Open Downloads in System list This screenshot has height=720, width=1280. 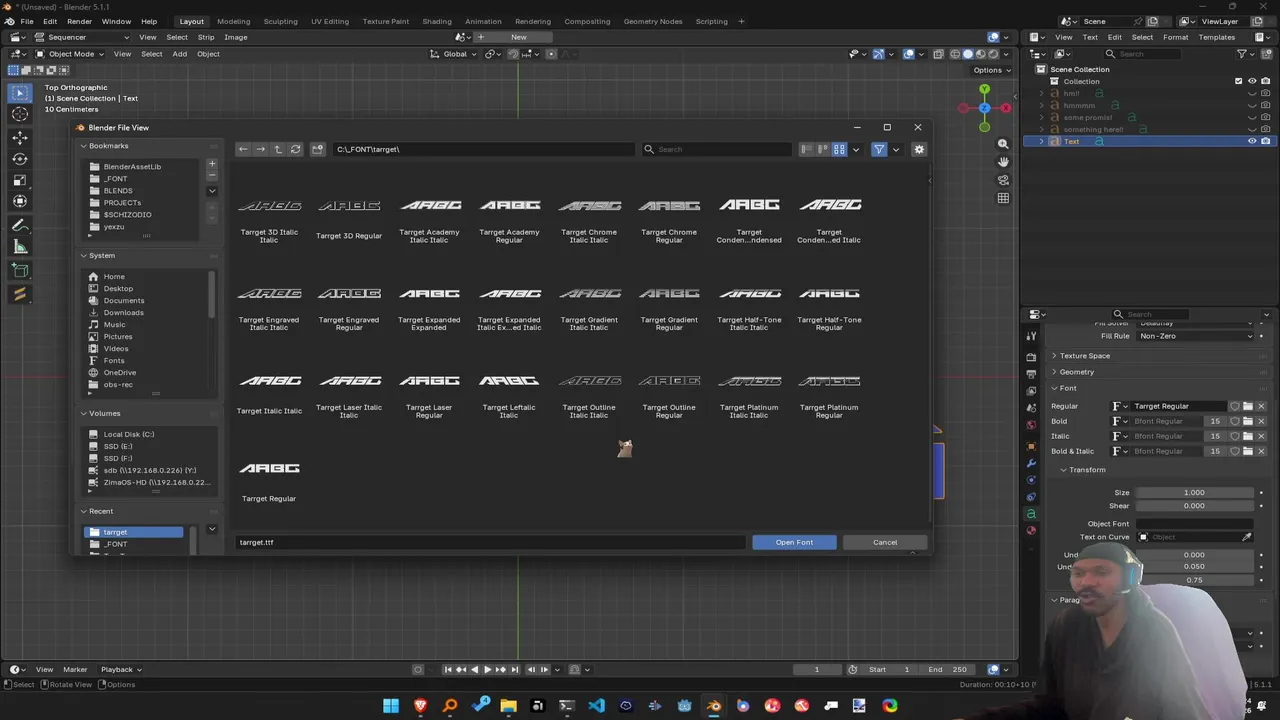click(124, 312)
